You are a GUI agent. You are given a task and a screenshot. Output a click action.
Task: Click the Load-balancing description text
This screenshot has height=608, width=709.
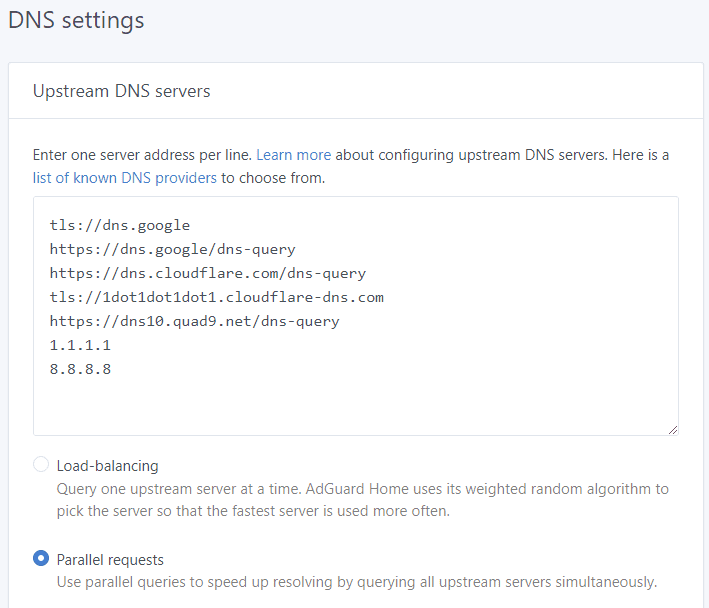click(363, 500)
